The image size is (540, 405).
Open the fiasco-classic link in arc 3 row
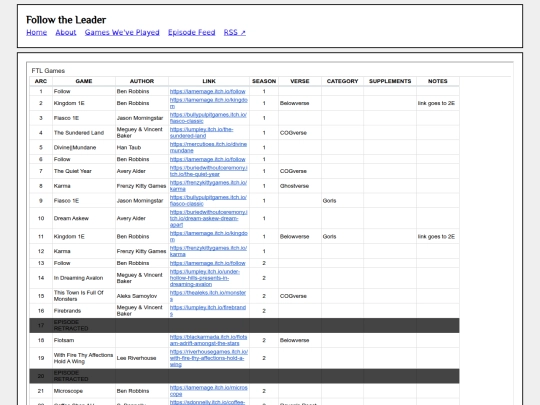click(208, 118)
